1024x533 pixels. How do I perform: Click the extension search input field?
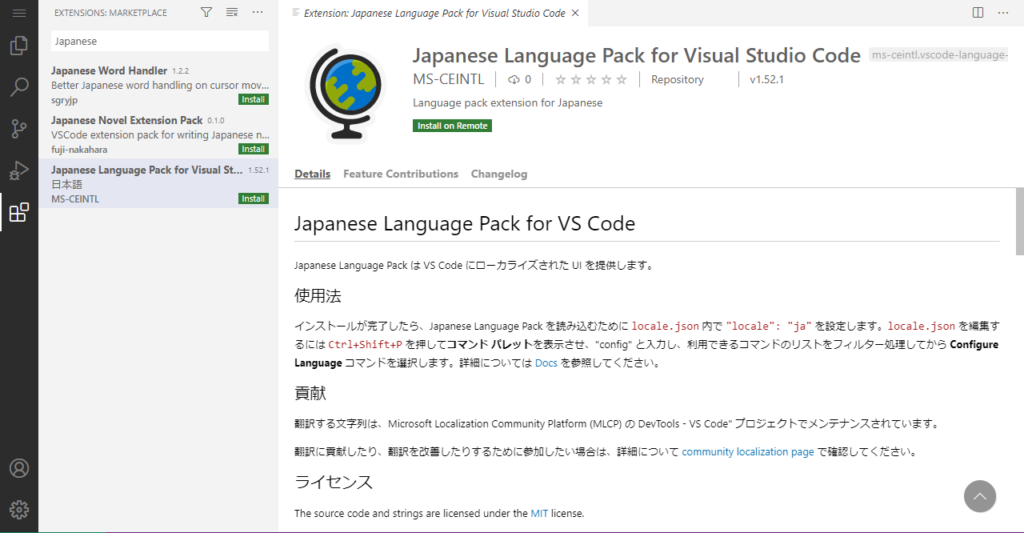click(x=160, y=42)
